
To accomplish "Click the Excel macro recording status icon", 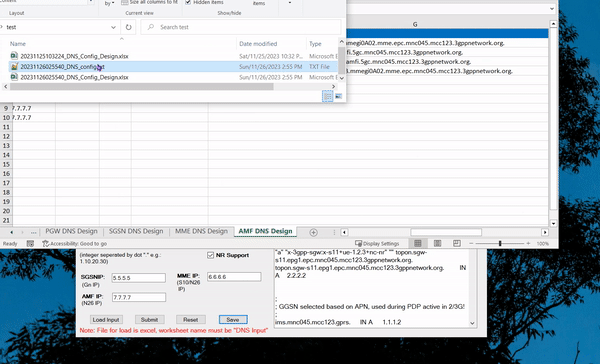I will 30,243.
